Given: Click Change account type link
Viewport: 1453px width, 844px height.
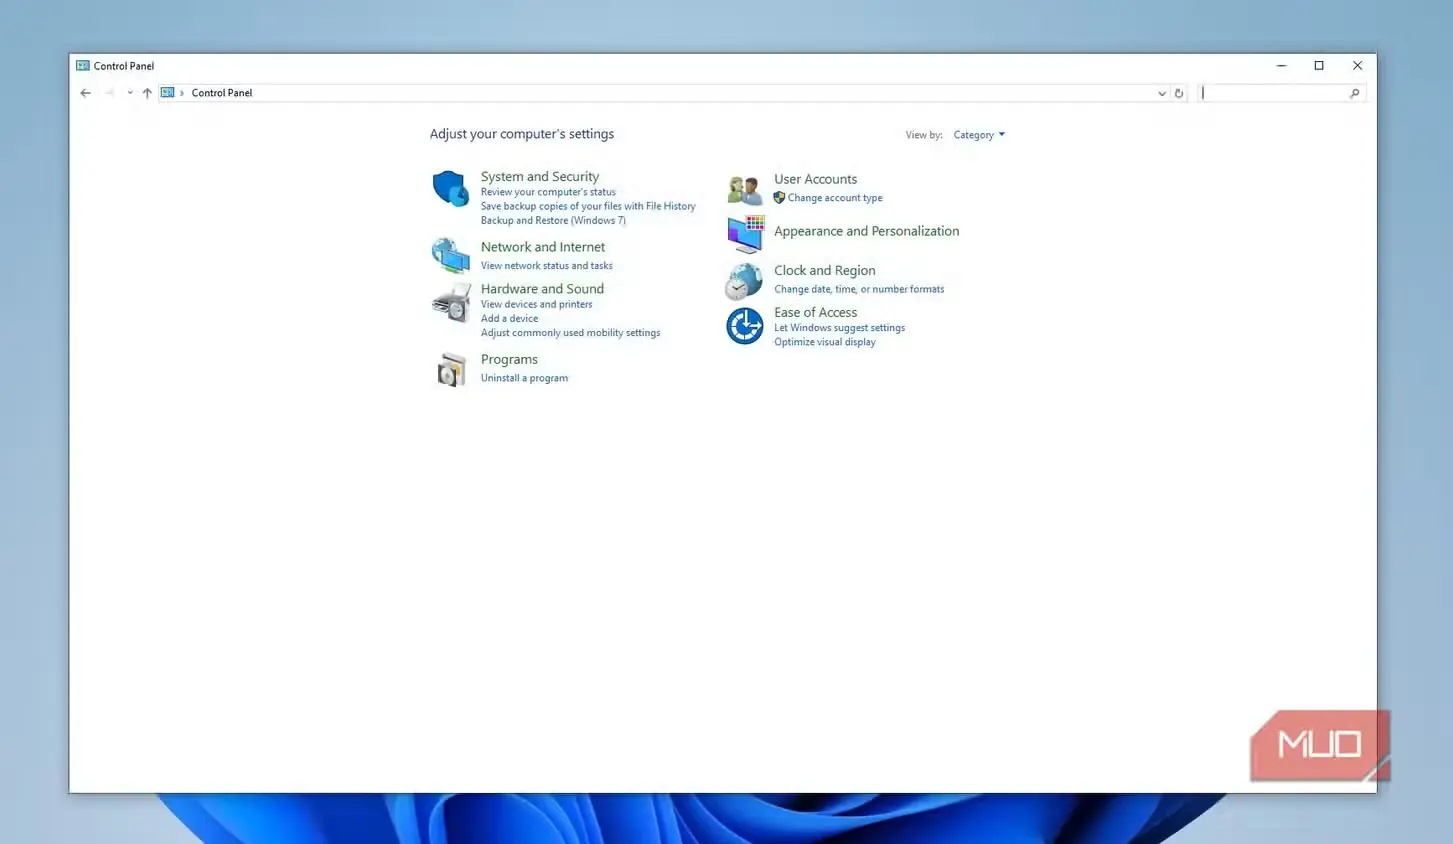Looking at the screenshot, I should 835,198.
